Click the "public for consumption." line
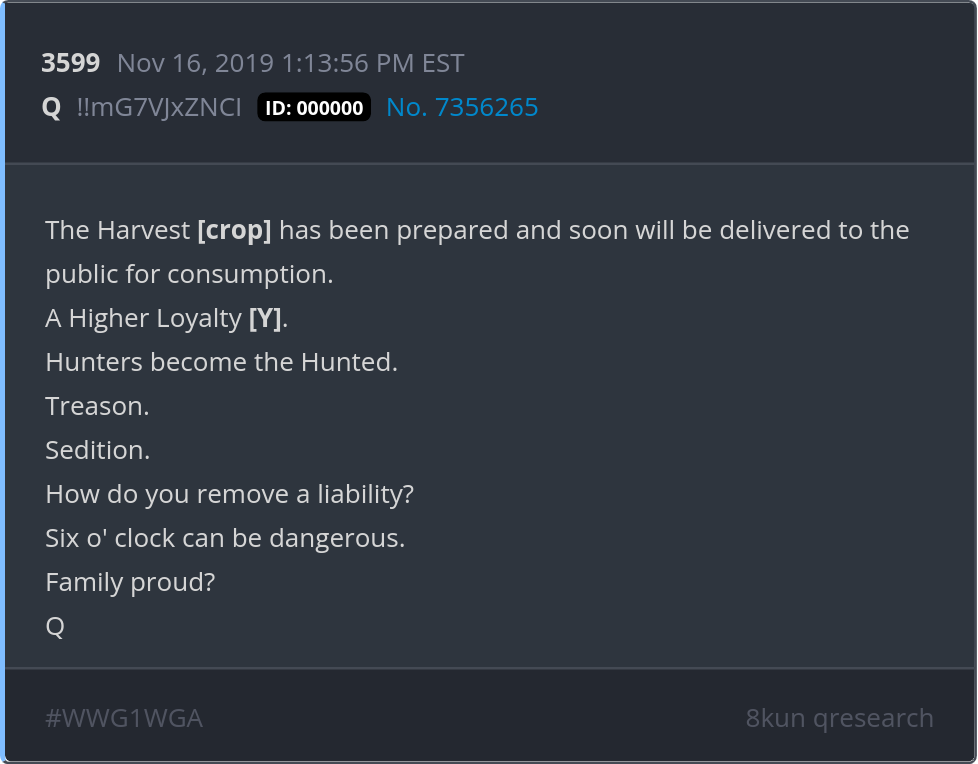The width and height of the screenshot is (978, 764). pos(189,274)
